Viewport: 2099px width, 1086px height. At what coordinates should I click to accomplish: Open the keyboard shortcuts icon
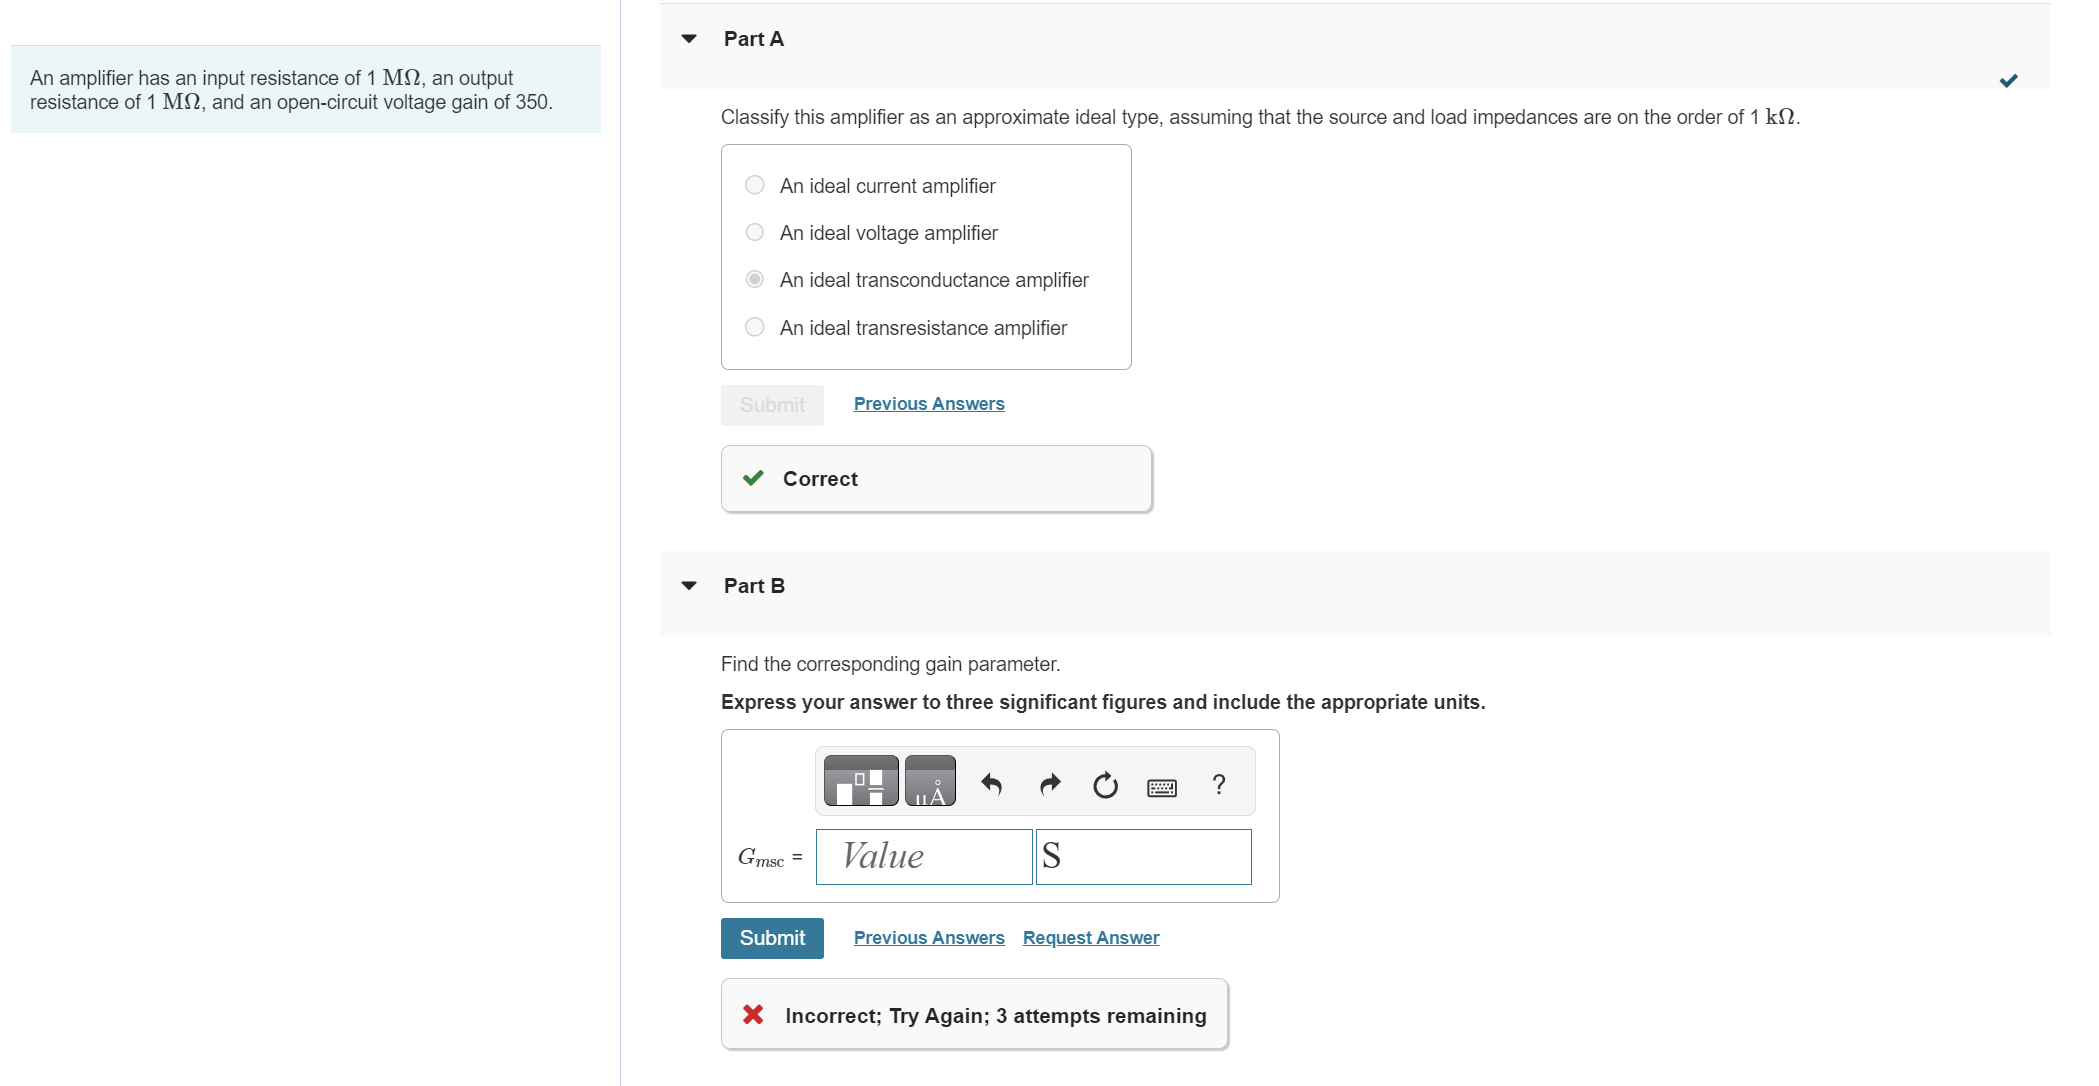coord(1162,788)
